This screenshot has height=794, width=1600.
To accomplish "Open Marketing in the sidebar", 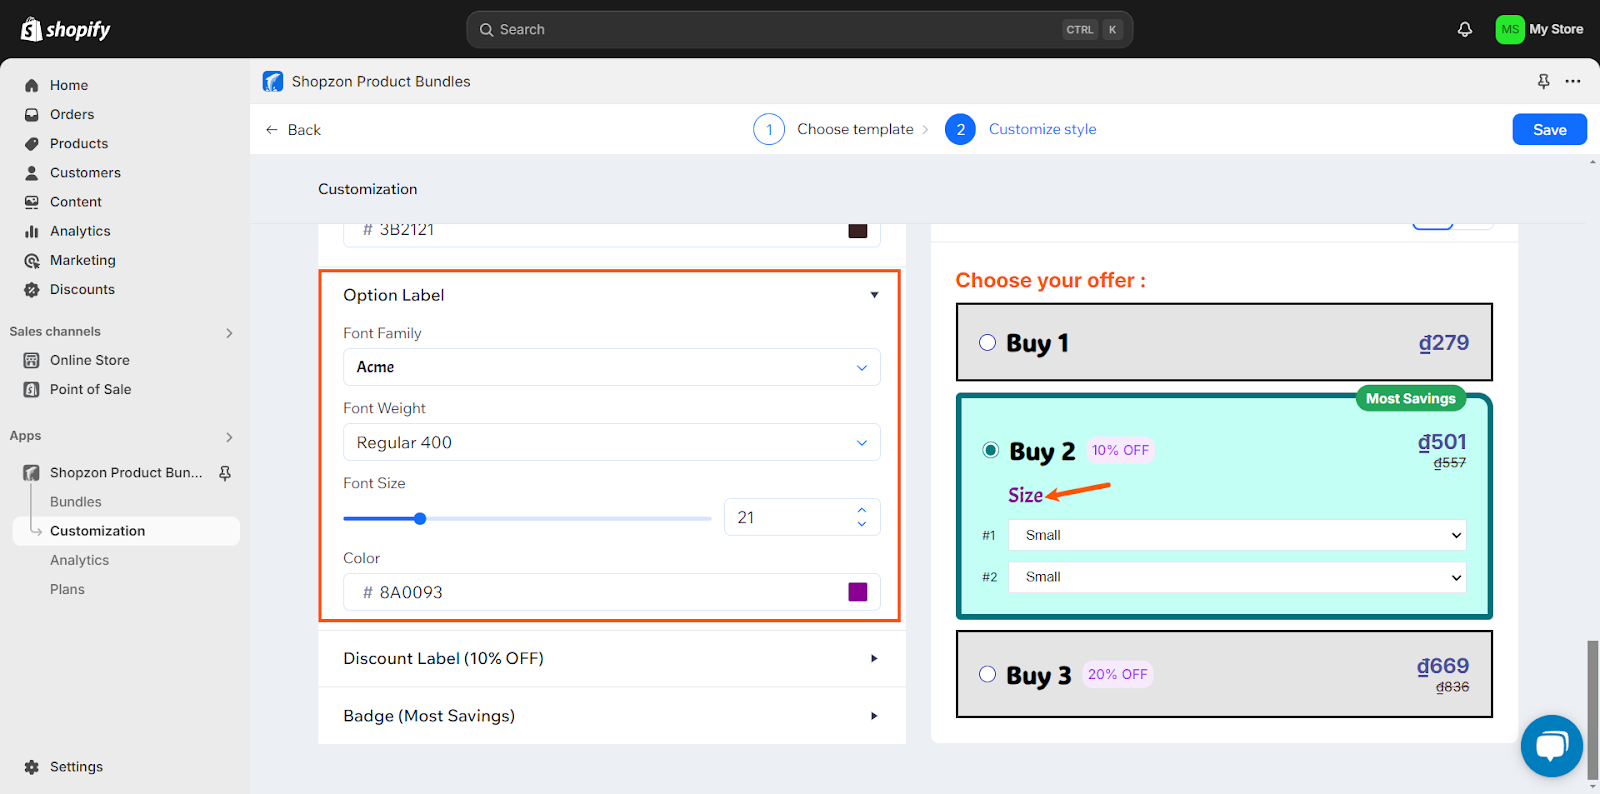I will [x=83, y=260].
